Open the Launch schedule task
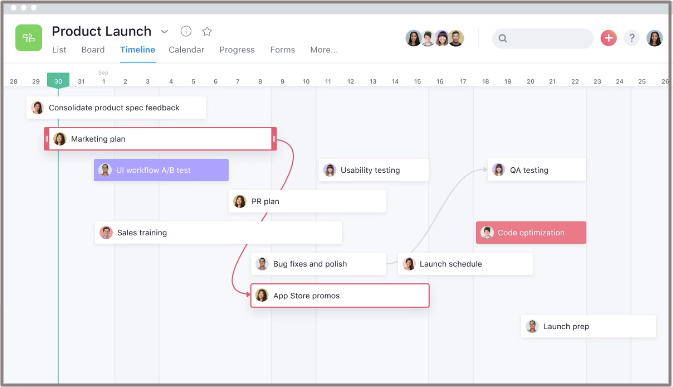 tap(465, 264)
